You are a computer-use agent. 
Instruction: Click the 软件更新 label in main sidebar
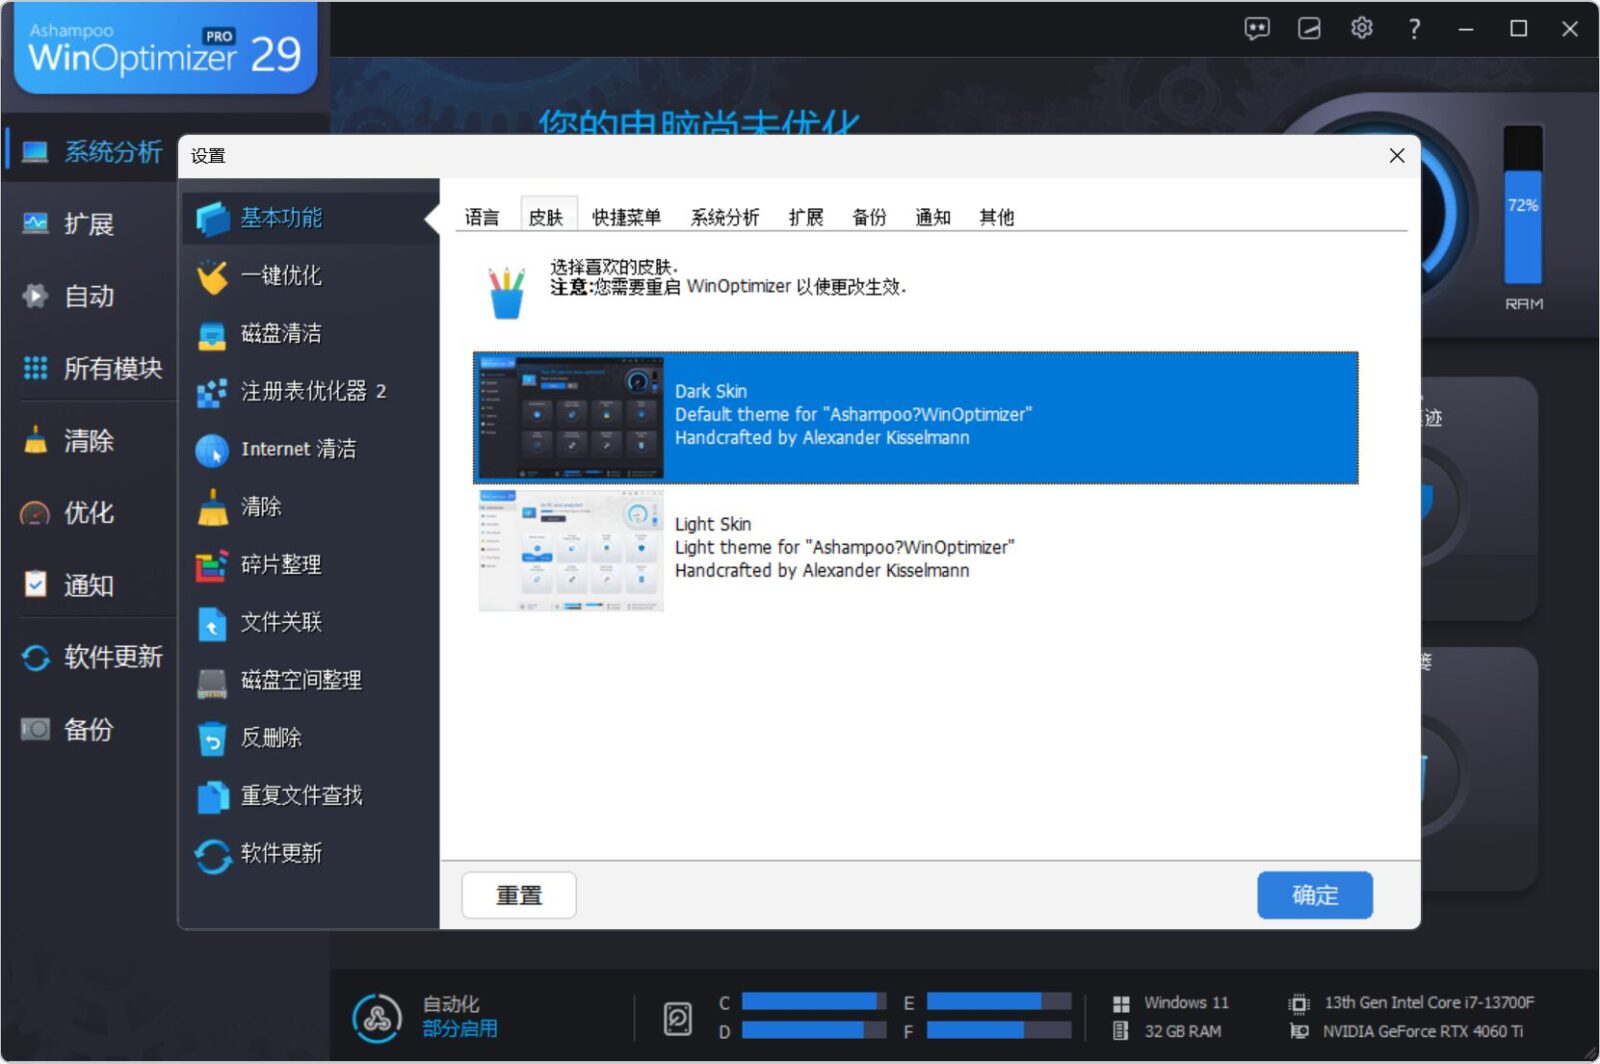click(113, 657)
